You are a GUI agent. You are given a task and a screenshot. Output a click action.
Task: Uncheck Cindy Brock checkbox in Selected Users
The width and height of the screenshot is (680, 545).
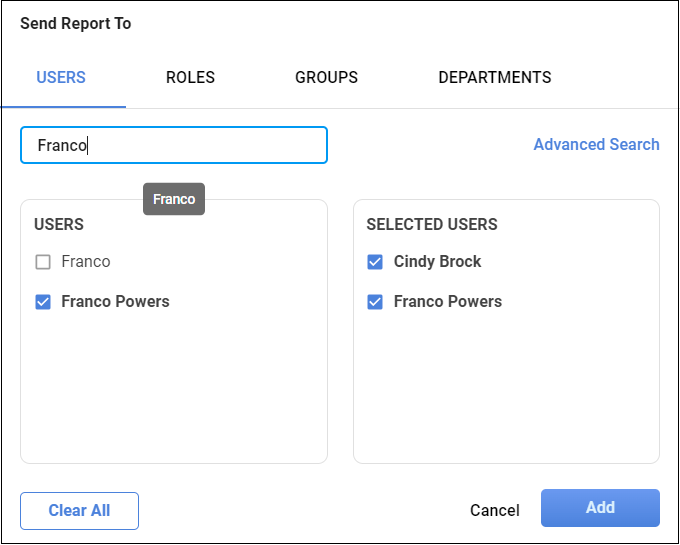coord(375,262)
